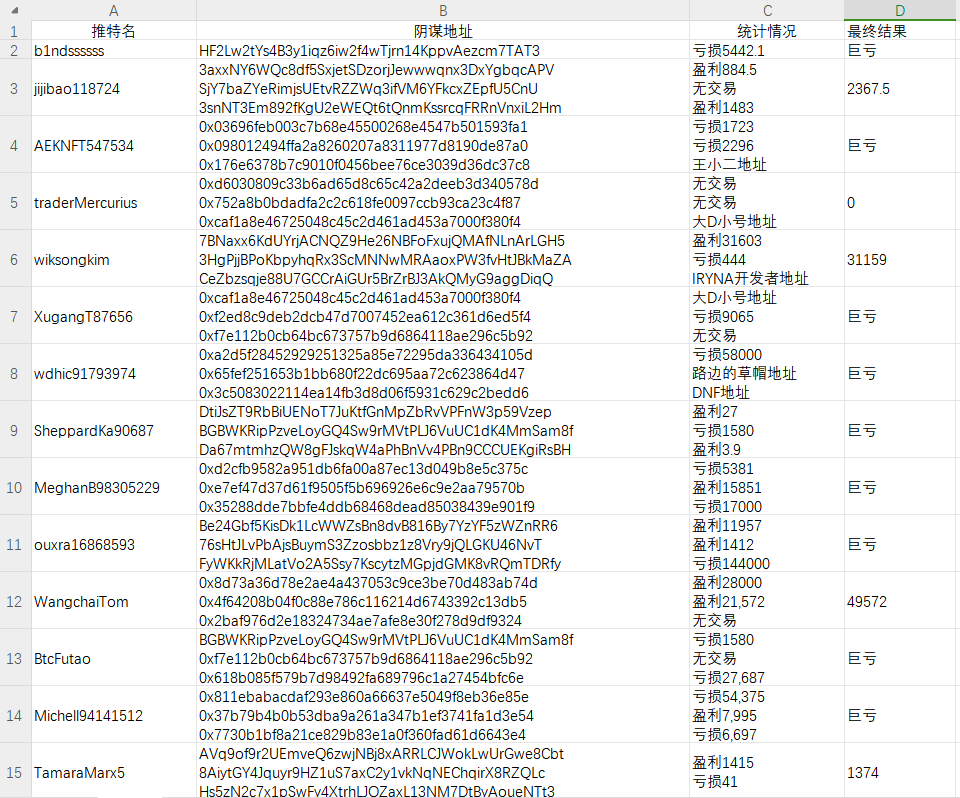Click the select-all corner triangle
Screen dimensions: 960x798
(15, 10)
